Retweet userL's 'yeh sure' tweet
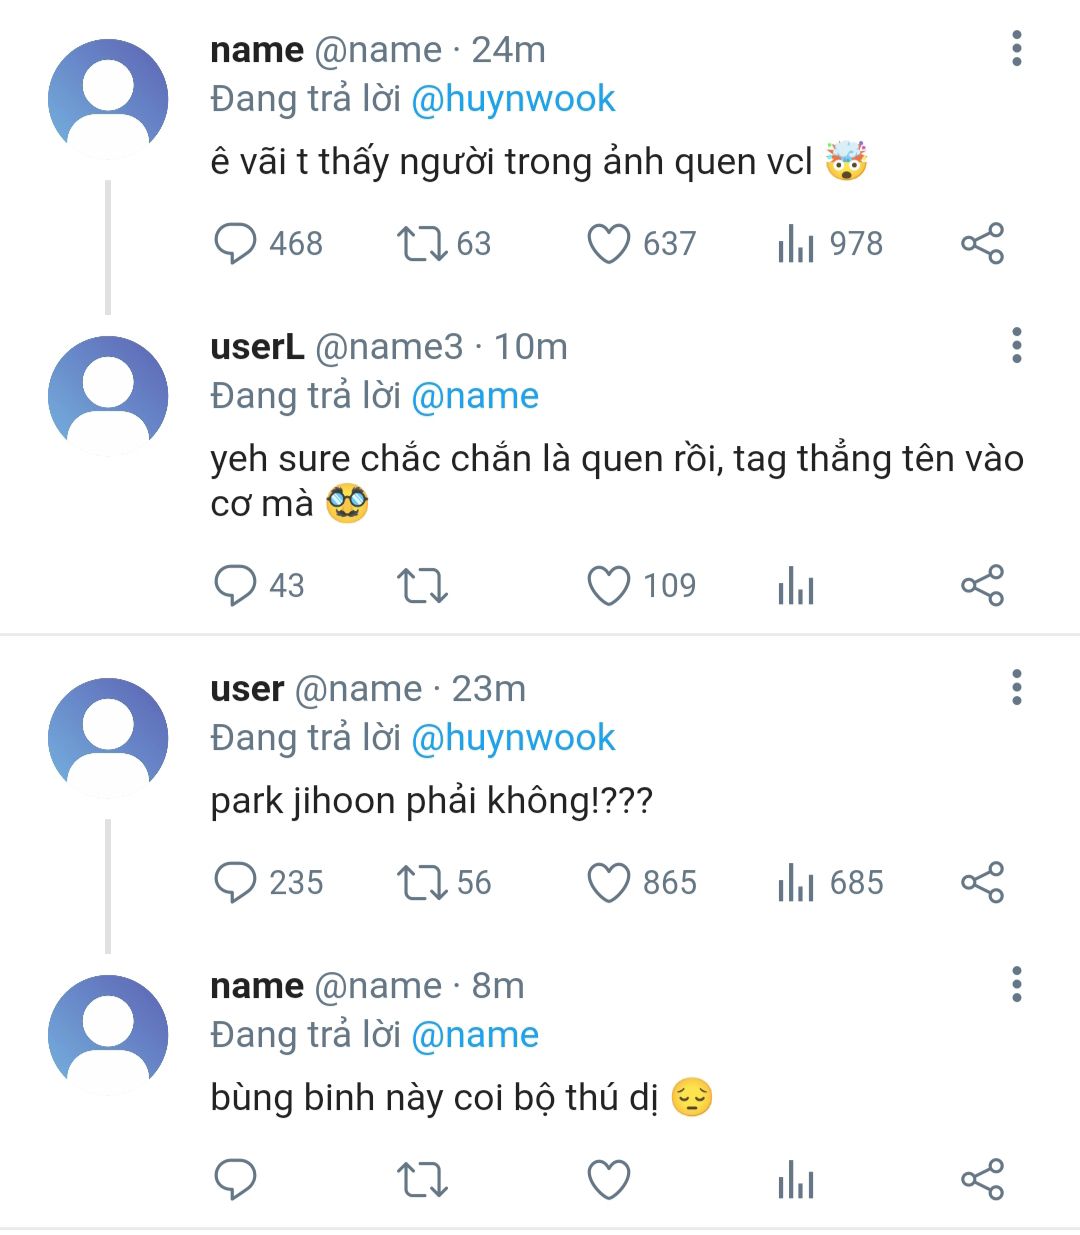The image size is (1080, 1235). (422, 586)
